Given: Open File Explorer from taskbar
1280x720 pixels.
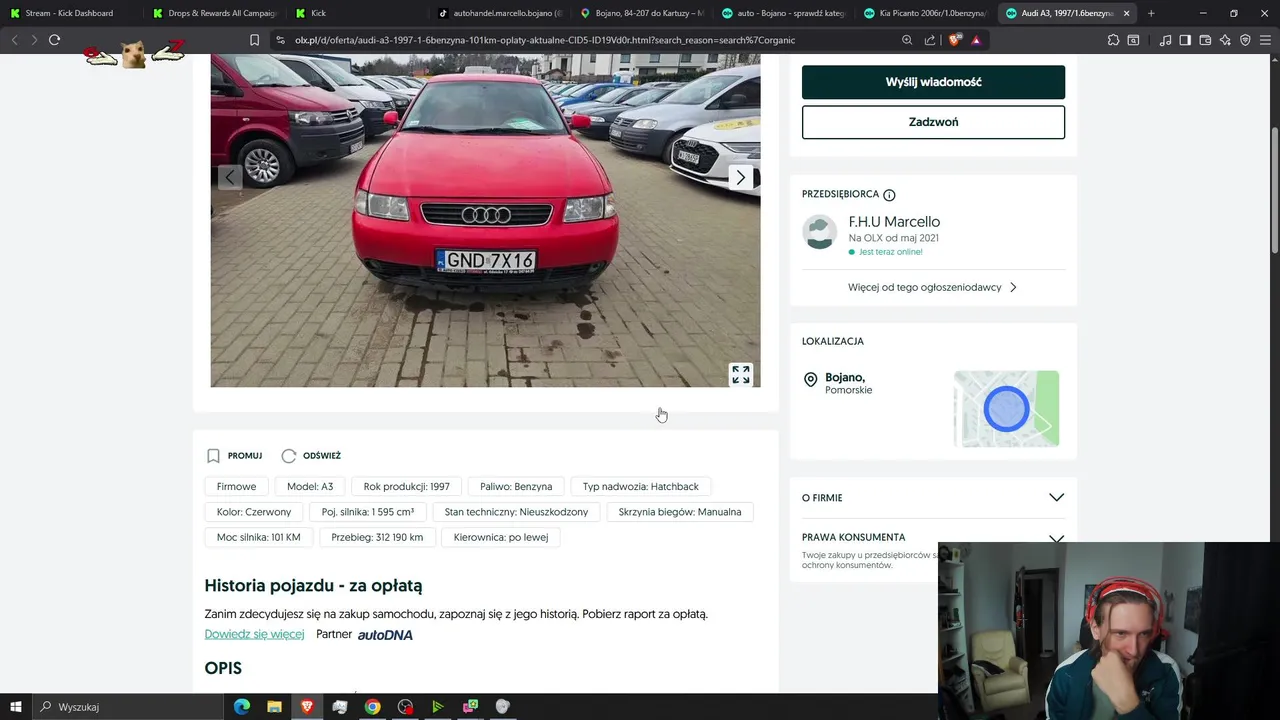Looking at the screenshot, I should point(274,707).
